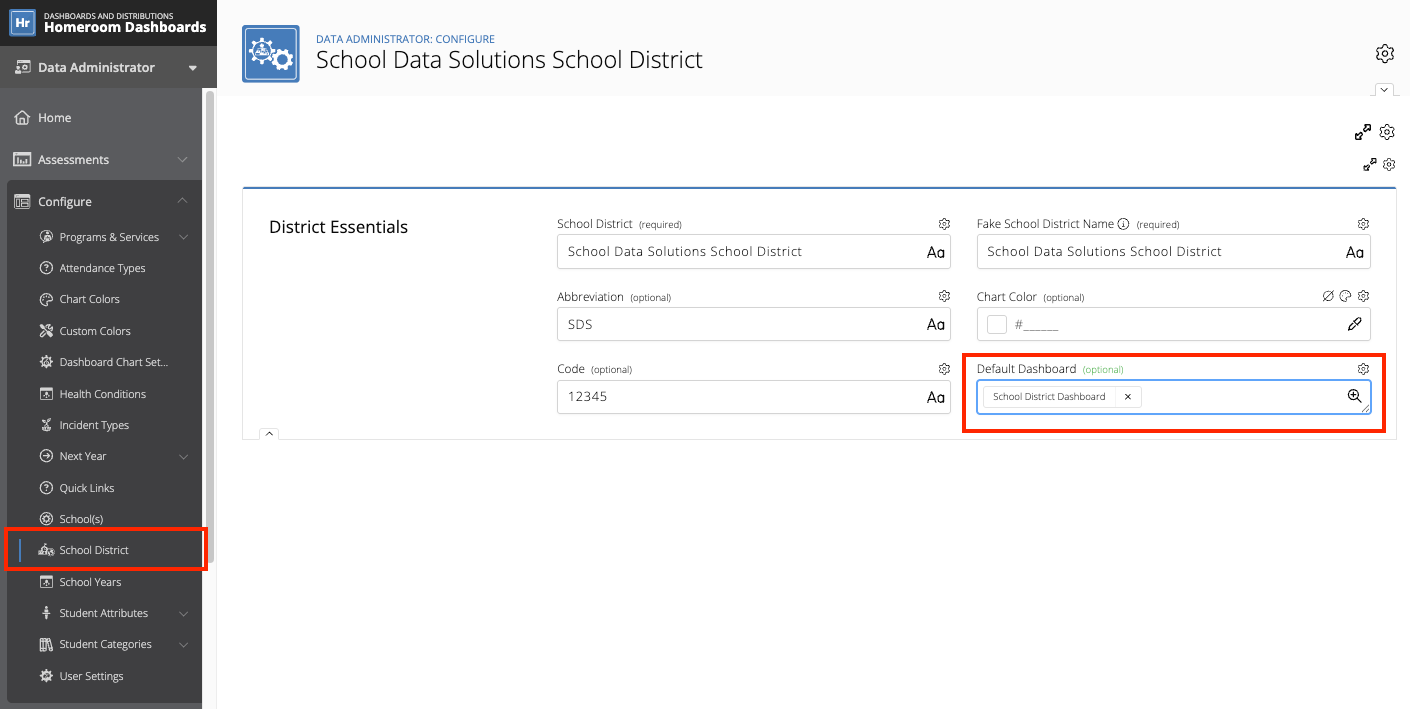Click the School(s) gear icon

46,519
